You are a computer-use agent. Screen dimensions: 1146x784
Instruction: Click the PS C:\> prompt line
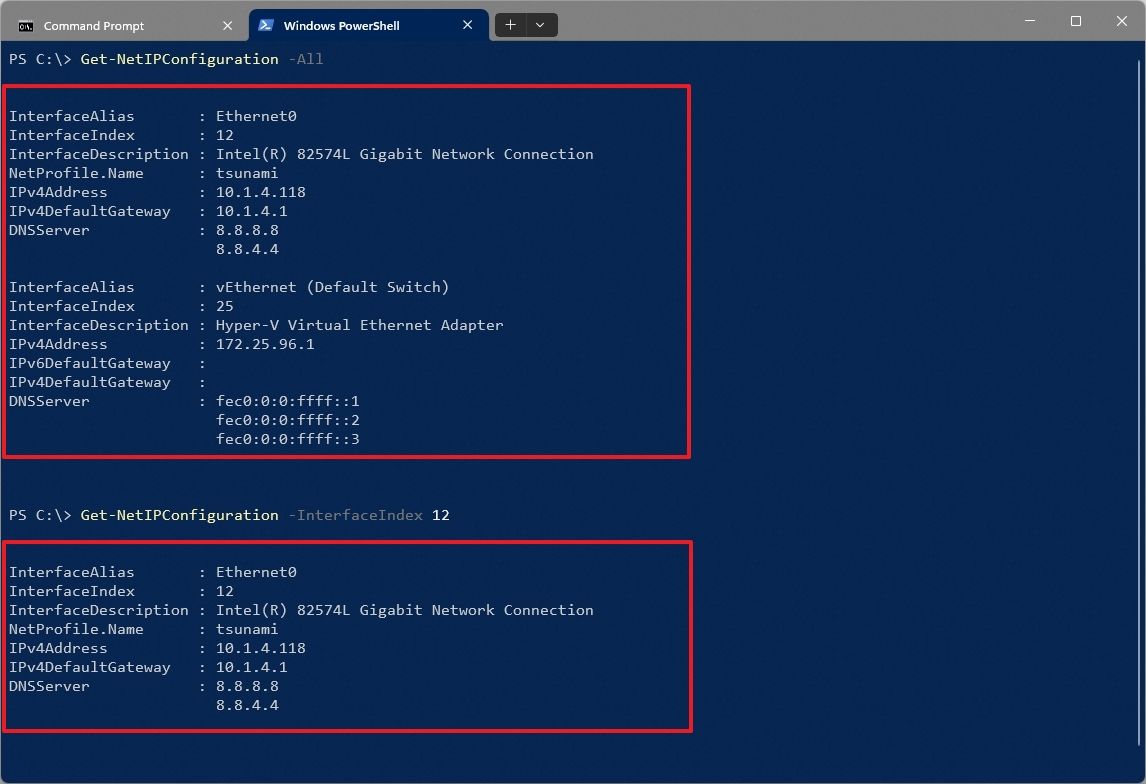click(x=40, y=59)
